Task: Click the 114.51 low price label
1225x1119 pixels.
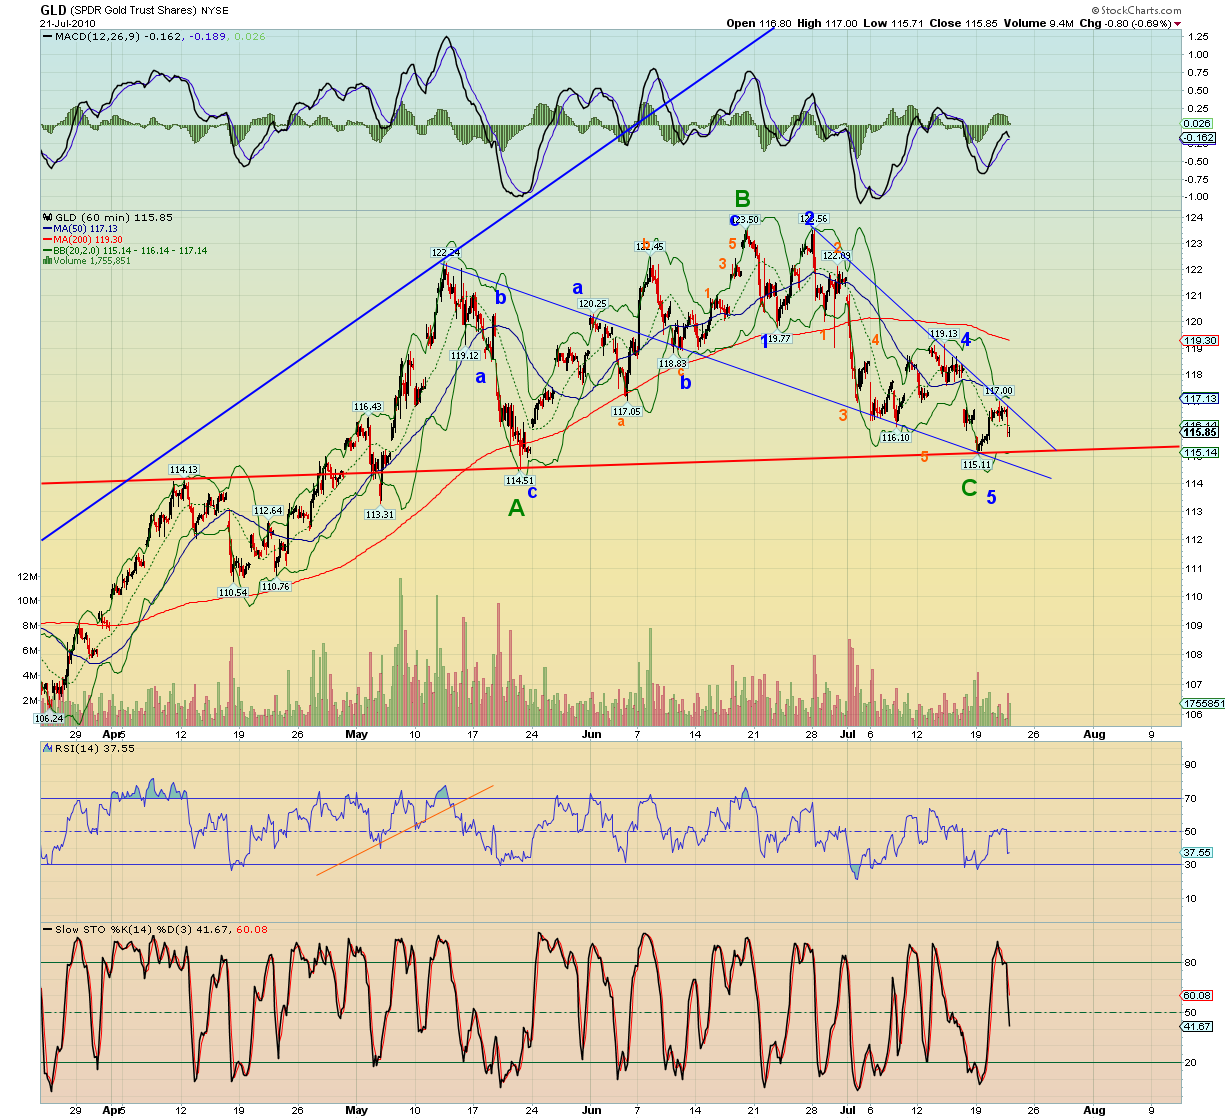Action: pos(520,480)
